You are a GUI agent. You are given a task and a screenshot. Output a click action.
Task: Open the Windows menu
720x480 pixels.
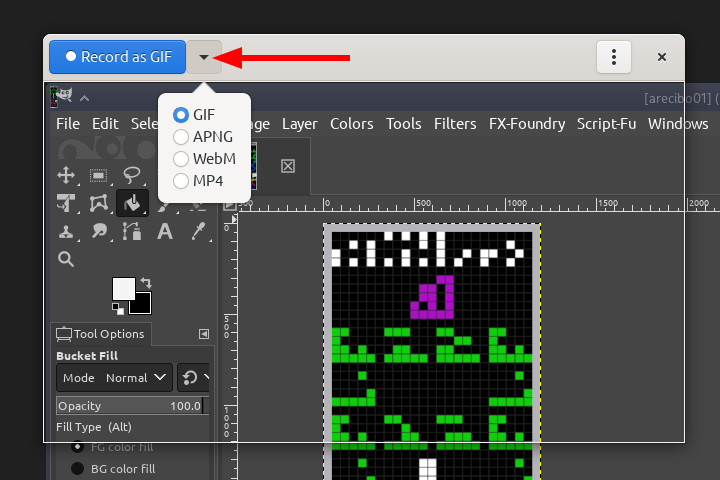[678, 124]
